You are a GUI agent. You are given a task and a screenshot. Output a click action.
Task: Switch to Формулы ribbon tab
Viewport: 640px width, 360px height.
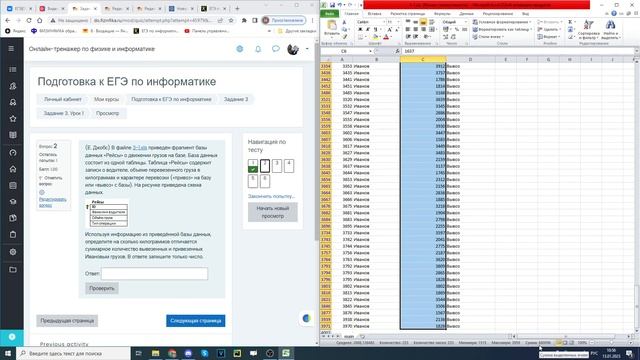[x=442, y=13]
